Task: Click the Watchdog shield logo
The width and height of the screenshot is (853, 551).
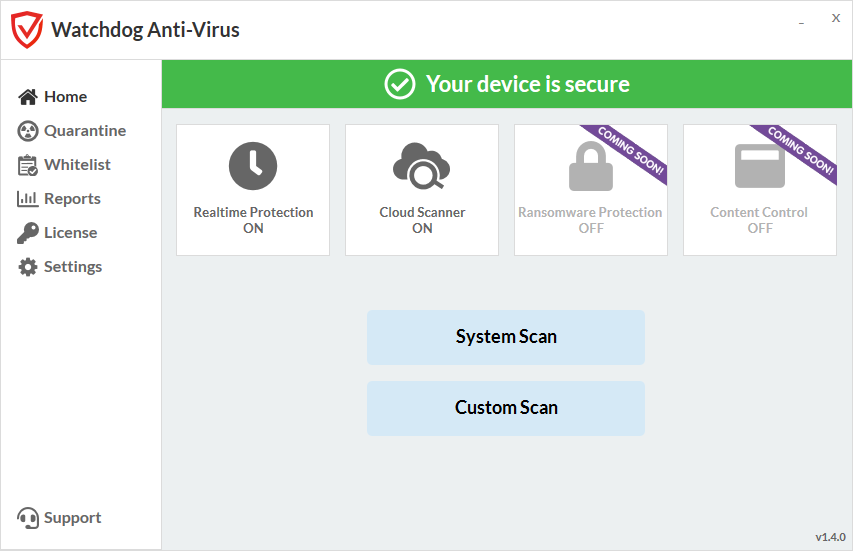Action: click(27, 30)
